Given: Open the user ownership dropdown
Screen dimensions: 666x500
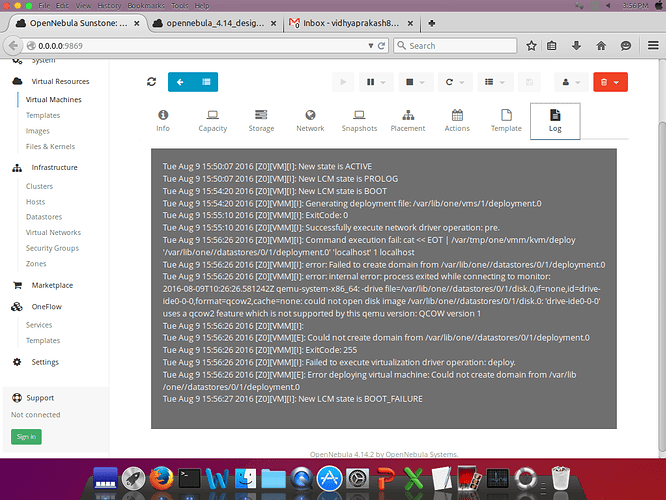Looking at the screenshot, I should pos(571,82).
